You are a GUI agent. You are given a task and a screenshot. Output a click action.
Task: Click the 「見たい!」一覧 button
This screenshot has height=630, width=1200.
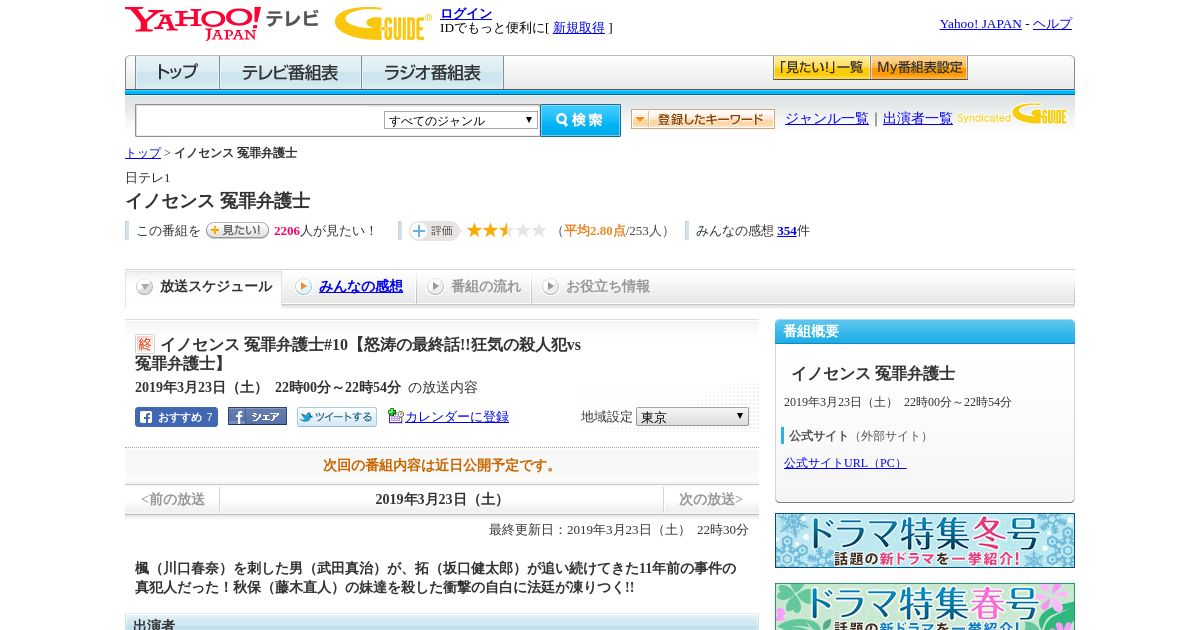coord(821,68)
